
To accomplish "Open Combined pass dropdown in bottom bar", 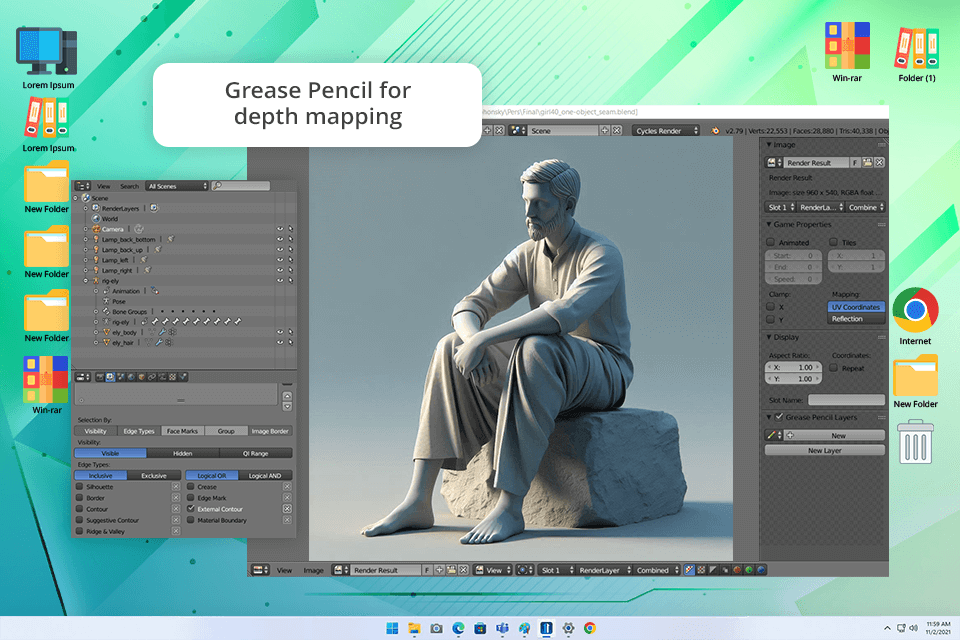I will click(657, 570).
